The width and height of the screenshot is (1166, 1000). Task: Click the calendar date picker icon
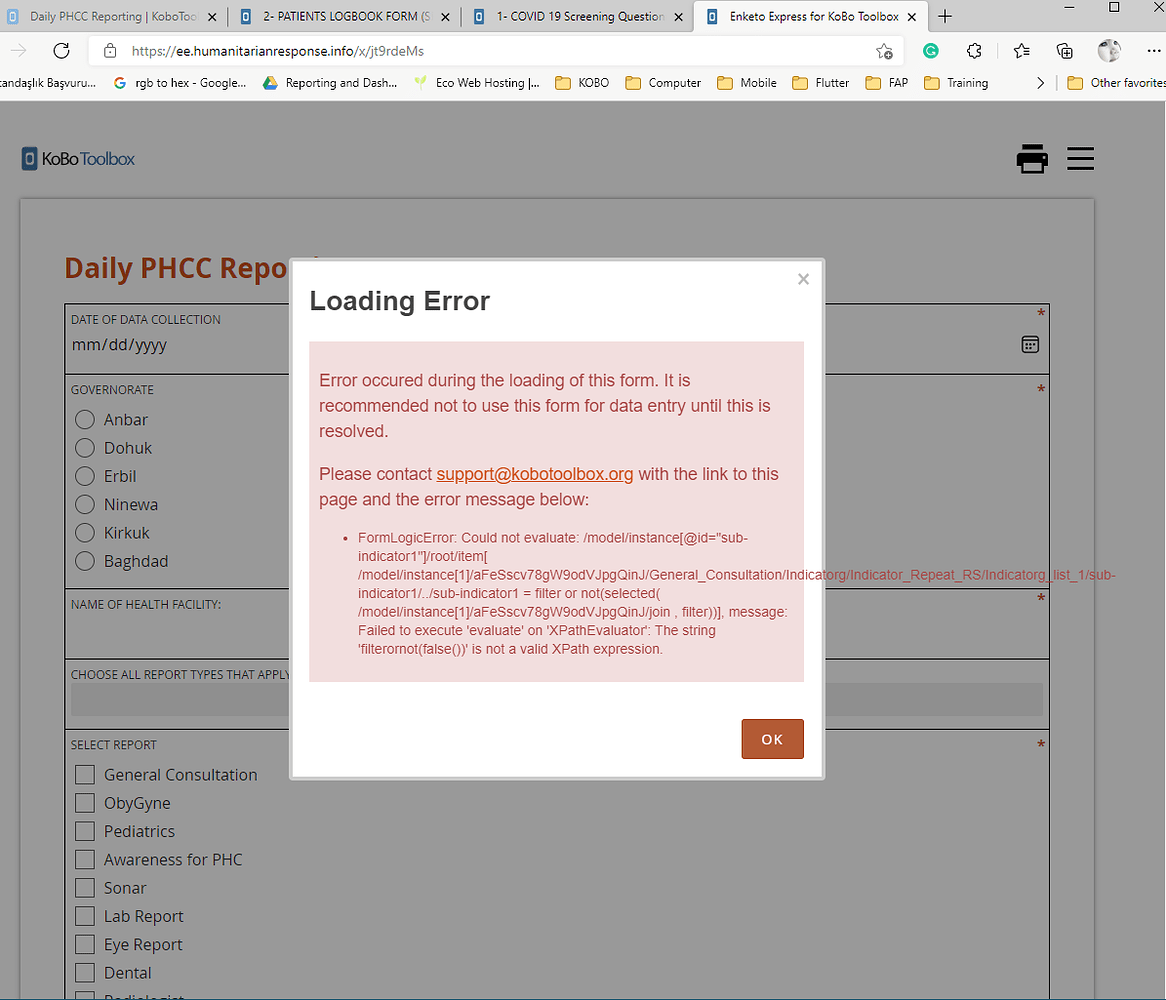1030,344
